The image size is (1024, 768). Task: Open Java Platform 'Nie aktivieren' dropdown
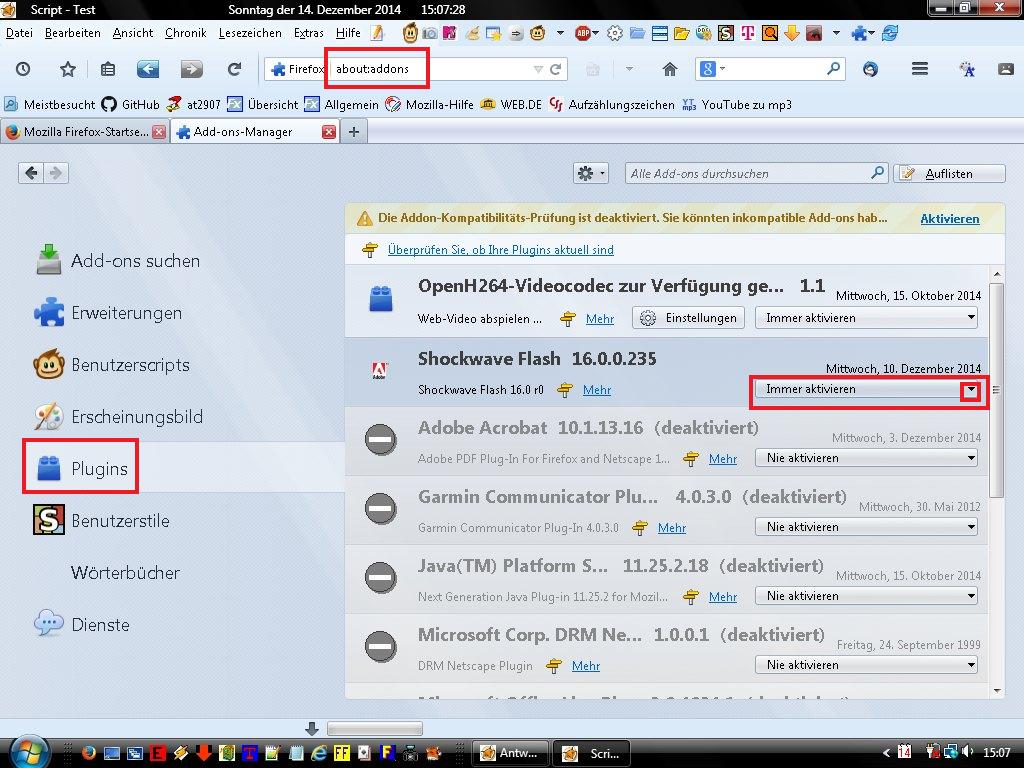(866, 596)
